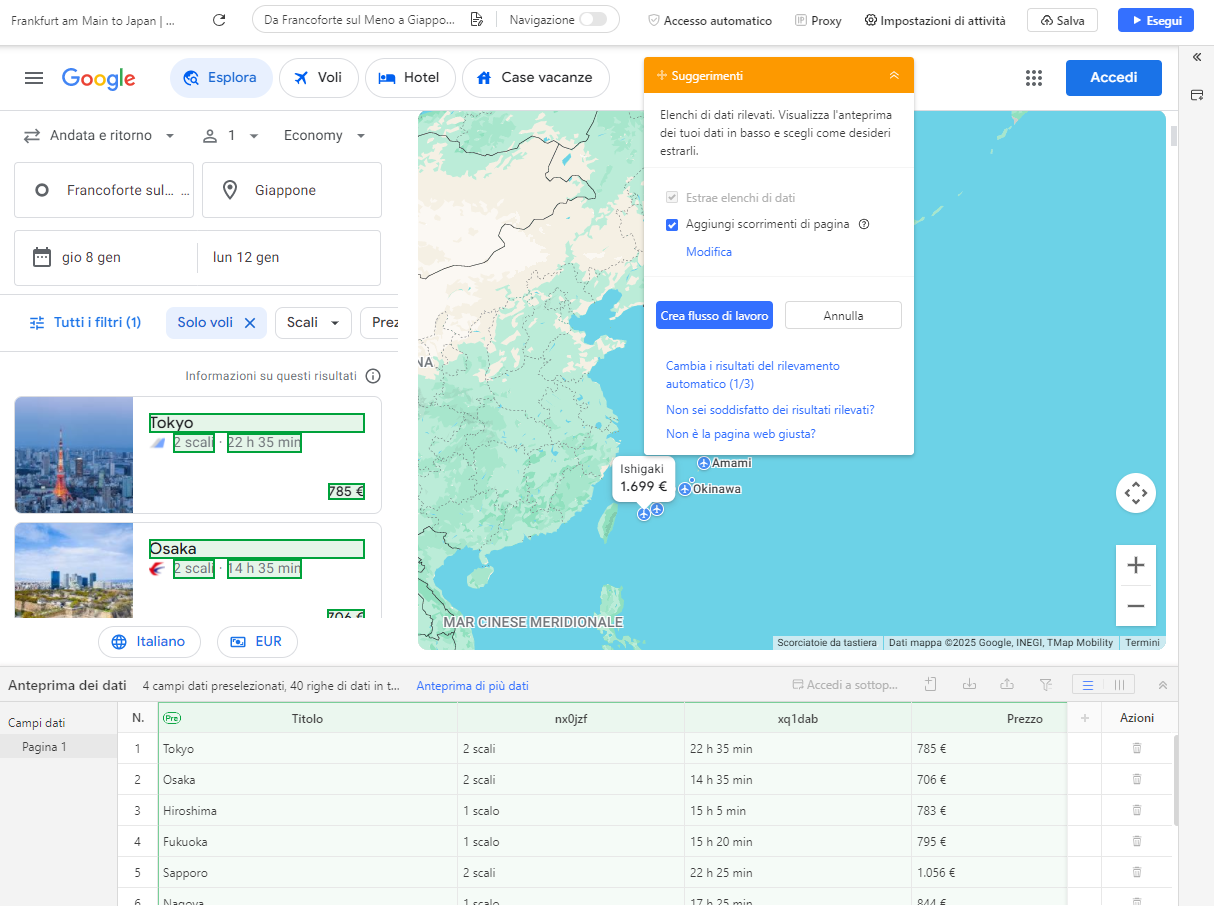Open the Scali filter dropdown

click(313, 322)
